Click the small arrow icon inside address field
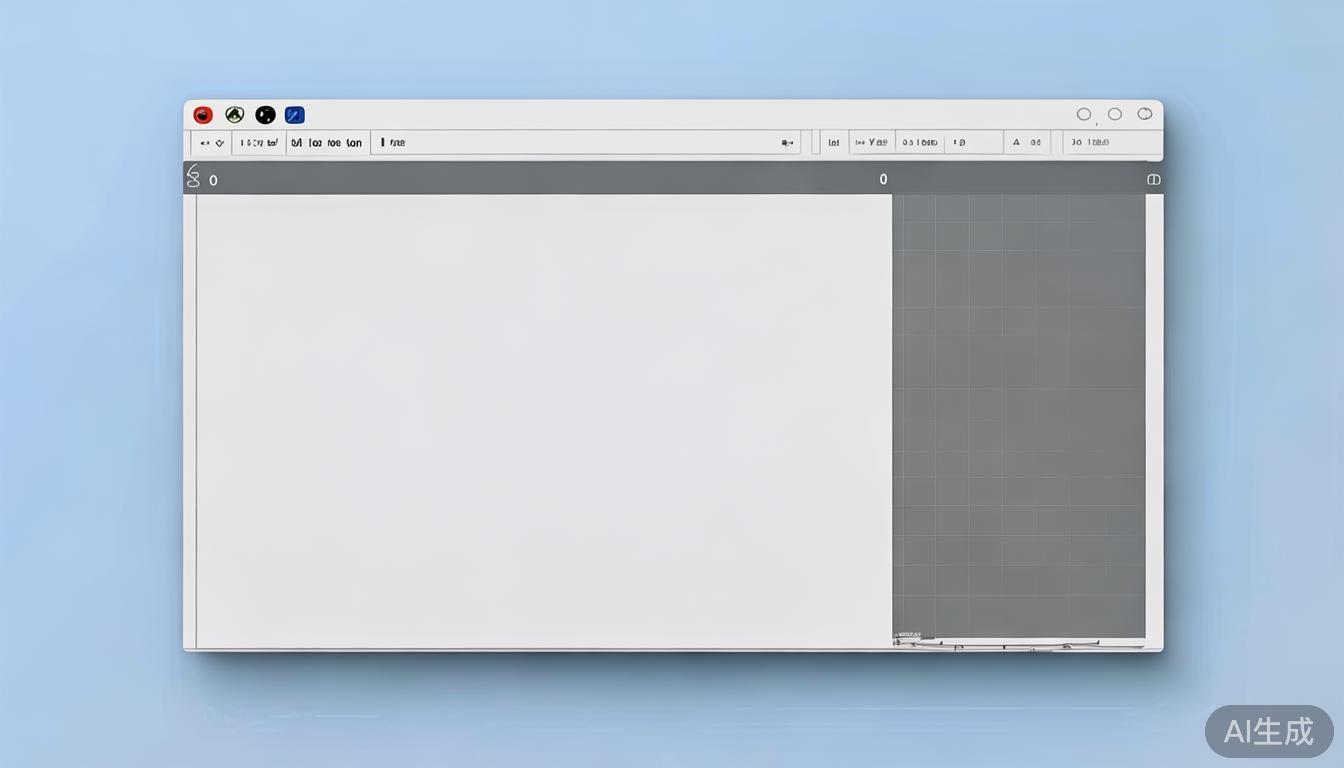The height and width of the screenshot is (768, 1344). 787,143
